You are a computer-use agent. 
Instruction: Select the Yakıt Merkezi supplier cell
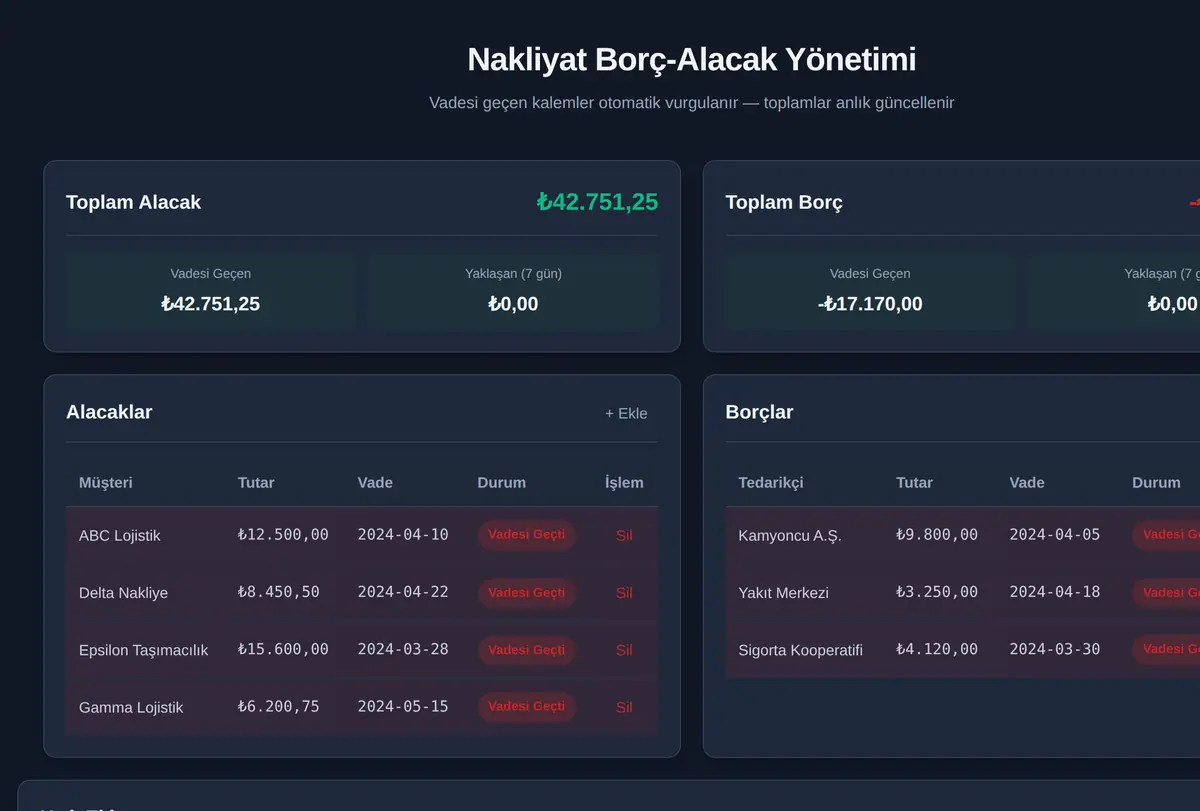(783, 592)
